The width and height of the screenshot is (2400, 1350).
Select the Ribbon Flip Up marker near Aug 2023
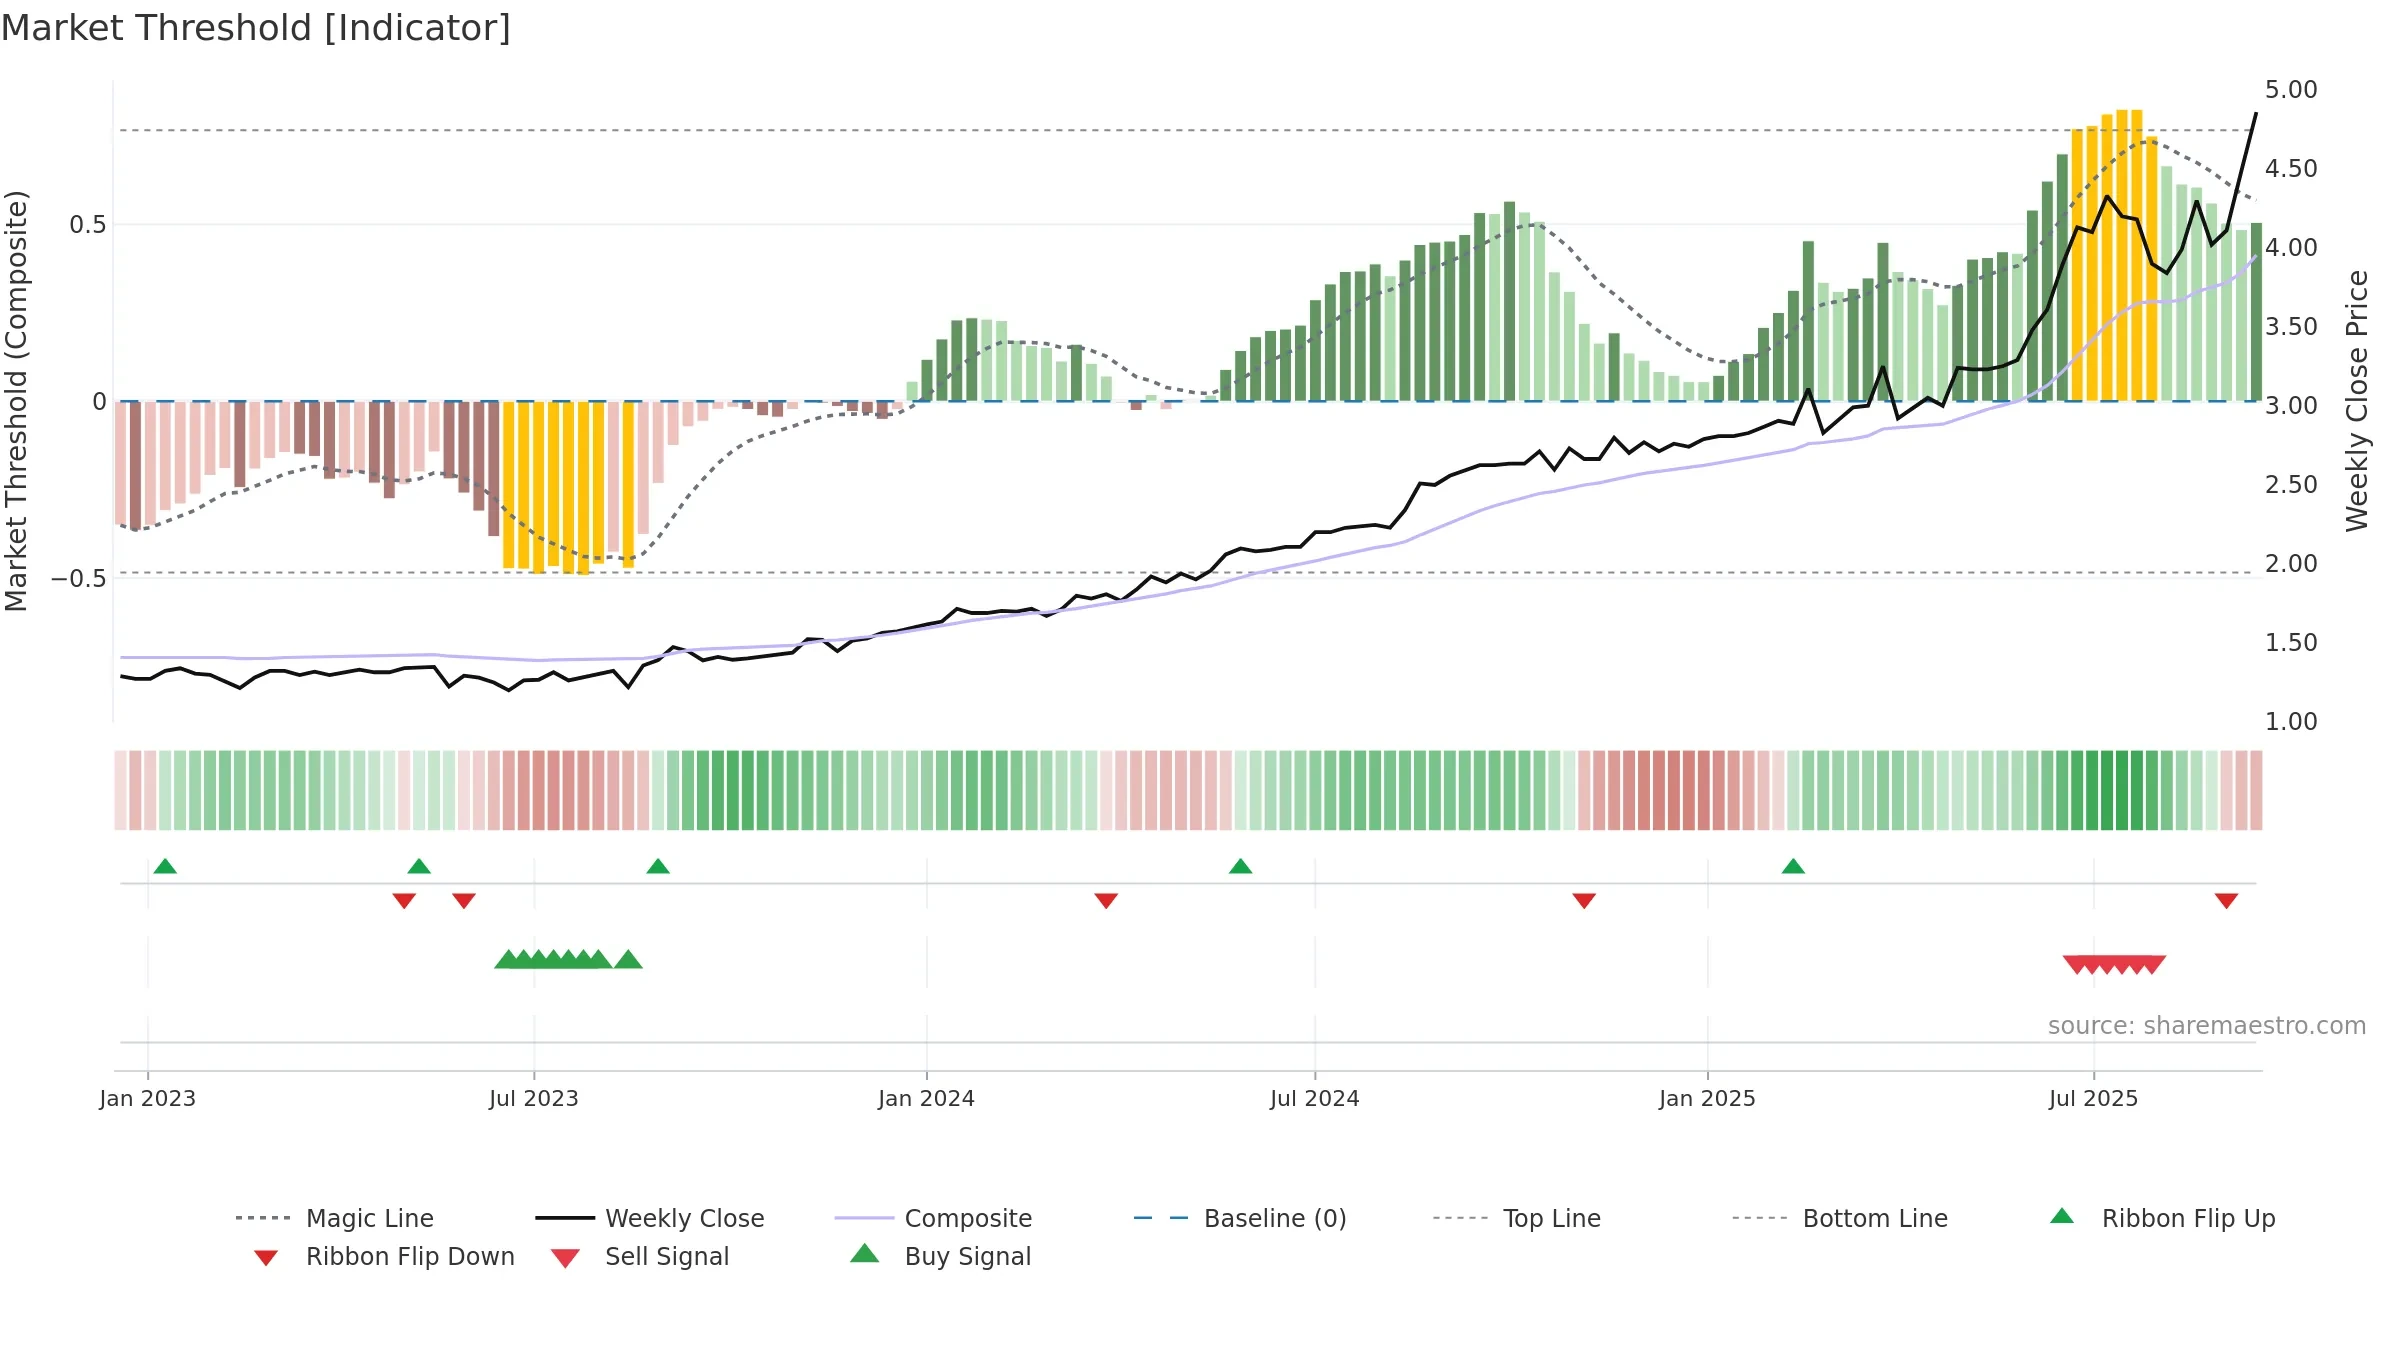[658, 866]
